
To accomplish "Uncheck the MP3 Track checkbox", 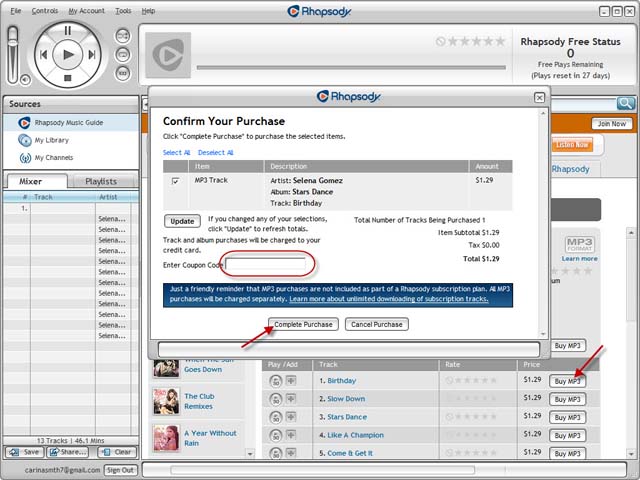I will 176,181.
